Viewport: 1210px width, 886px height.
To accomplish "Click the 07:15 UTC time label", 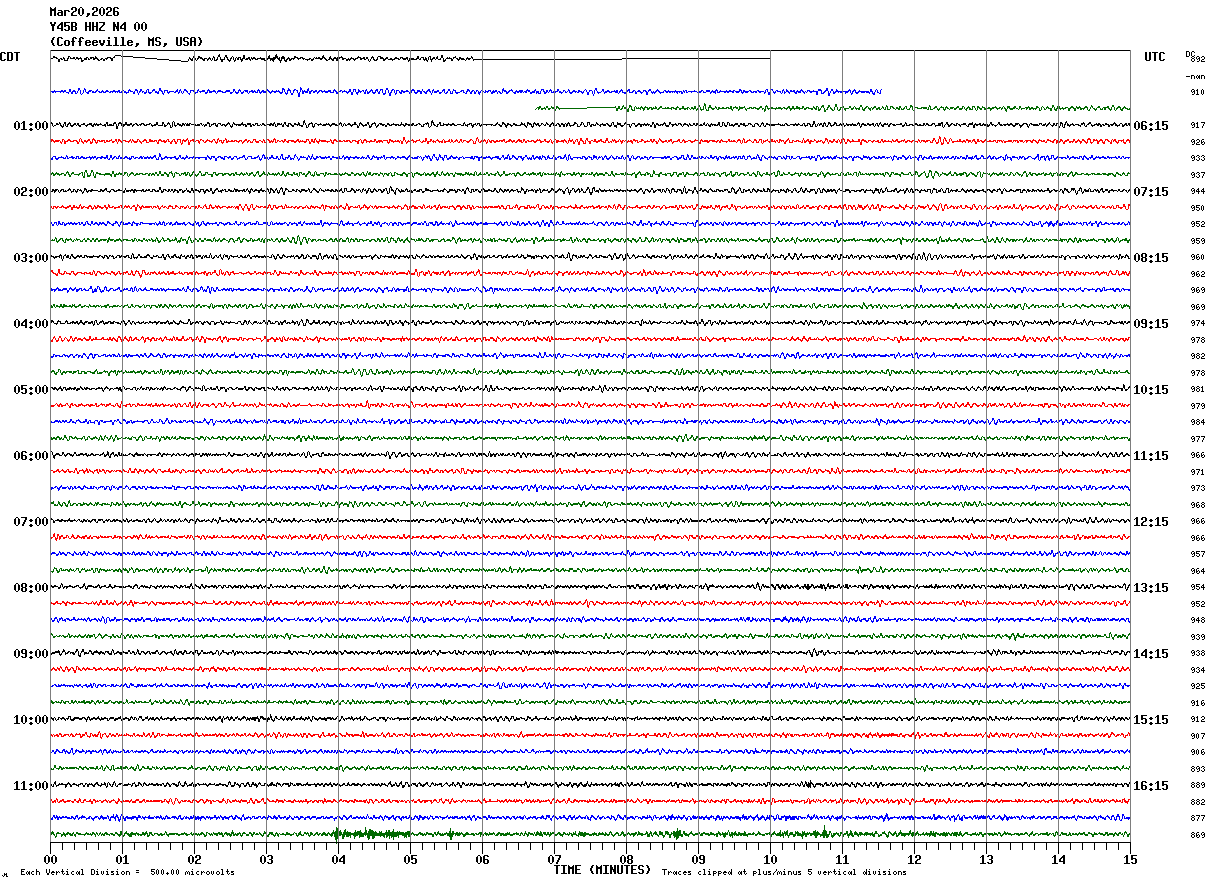I will point(1151,192).
